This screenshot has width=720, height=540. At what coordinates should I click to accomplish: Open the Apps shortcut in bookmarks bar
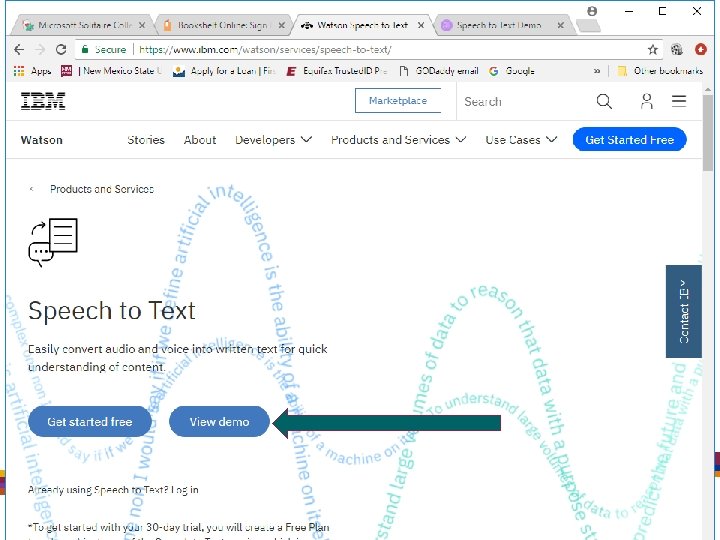click(x=32, y=71)
